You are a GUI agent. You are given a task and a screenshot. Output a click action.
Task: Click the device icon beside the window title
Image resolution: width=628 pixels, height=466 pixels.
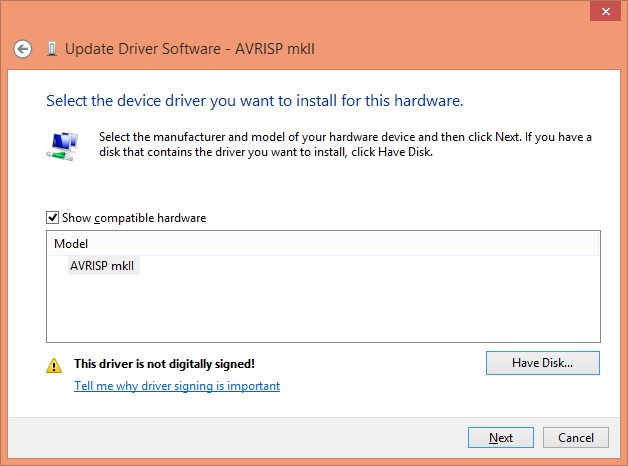click(x=52, y=49)
